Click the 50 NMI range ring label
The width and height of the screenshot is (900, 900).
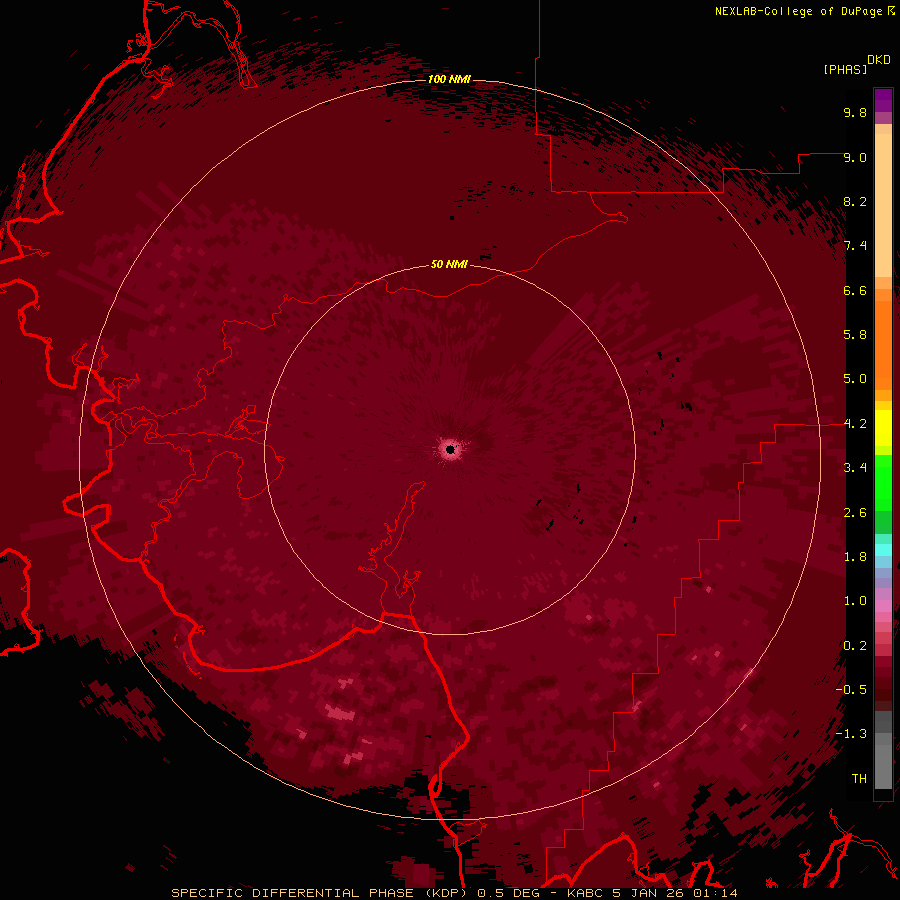pos(449,264)
